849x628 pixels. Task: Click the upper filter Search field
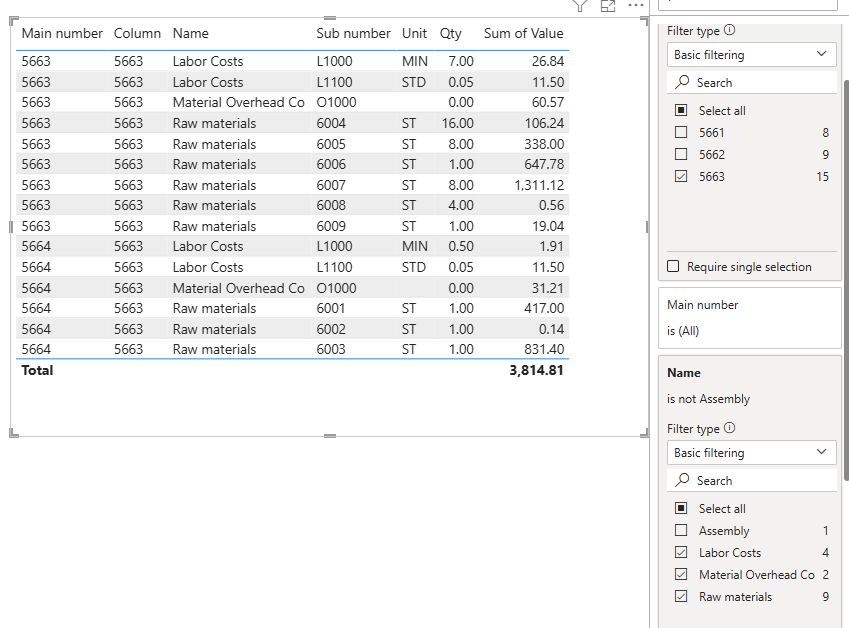752,83
